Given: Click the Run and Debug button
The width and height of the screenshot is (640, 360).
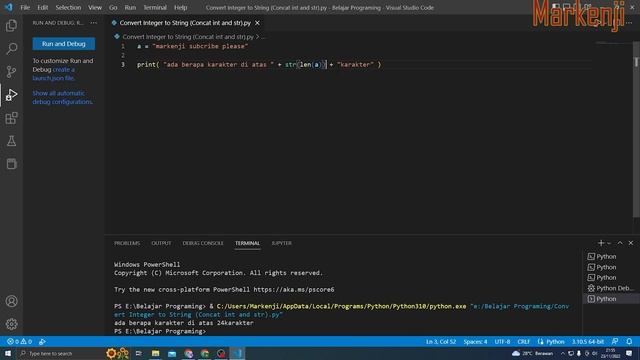Looking at the screenshot, I should 64,44.
